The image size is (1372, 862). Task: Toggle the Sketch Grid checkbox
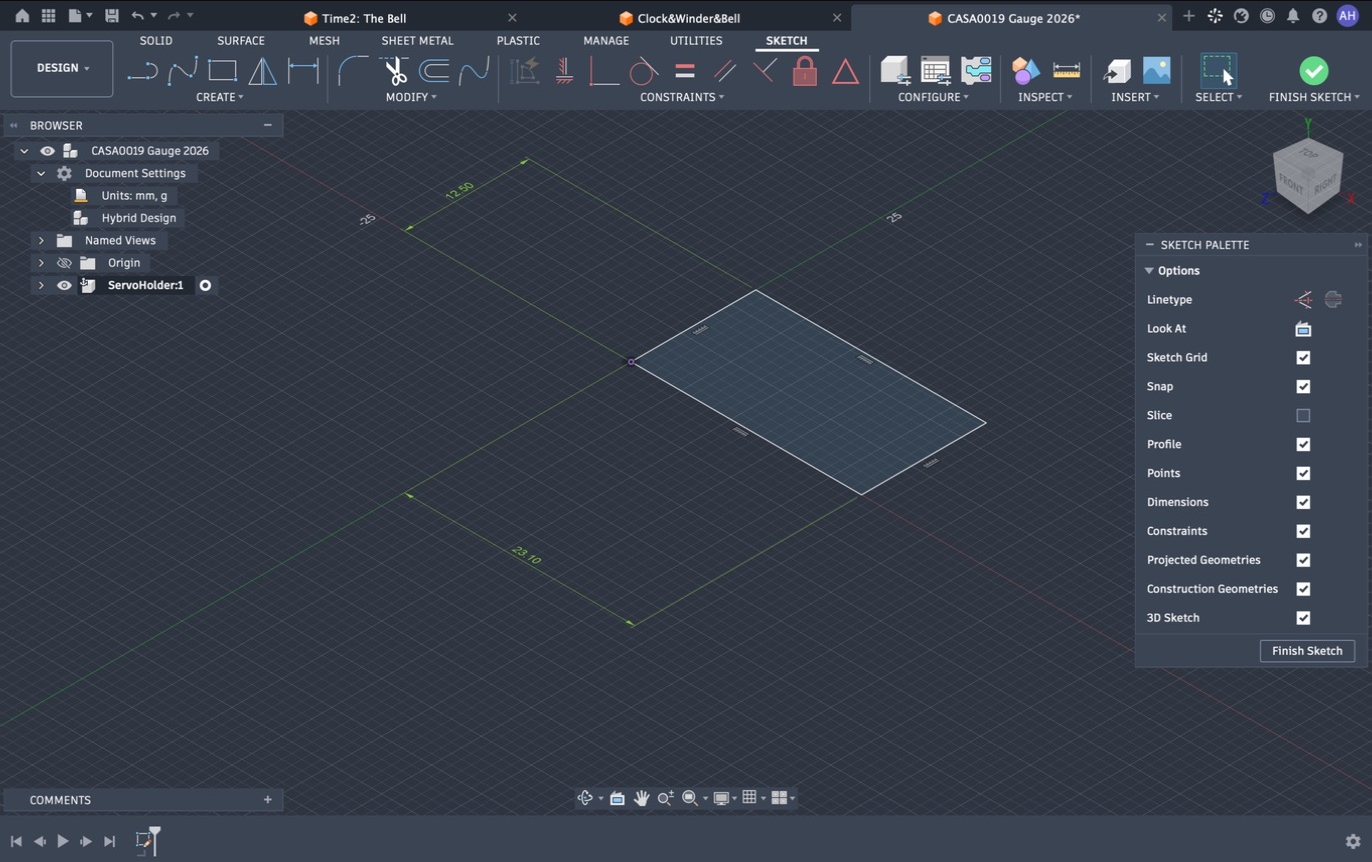(1303, 358)
